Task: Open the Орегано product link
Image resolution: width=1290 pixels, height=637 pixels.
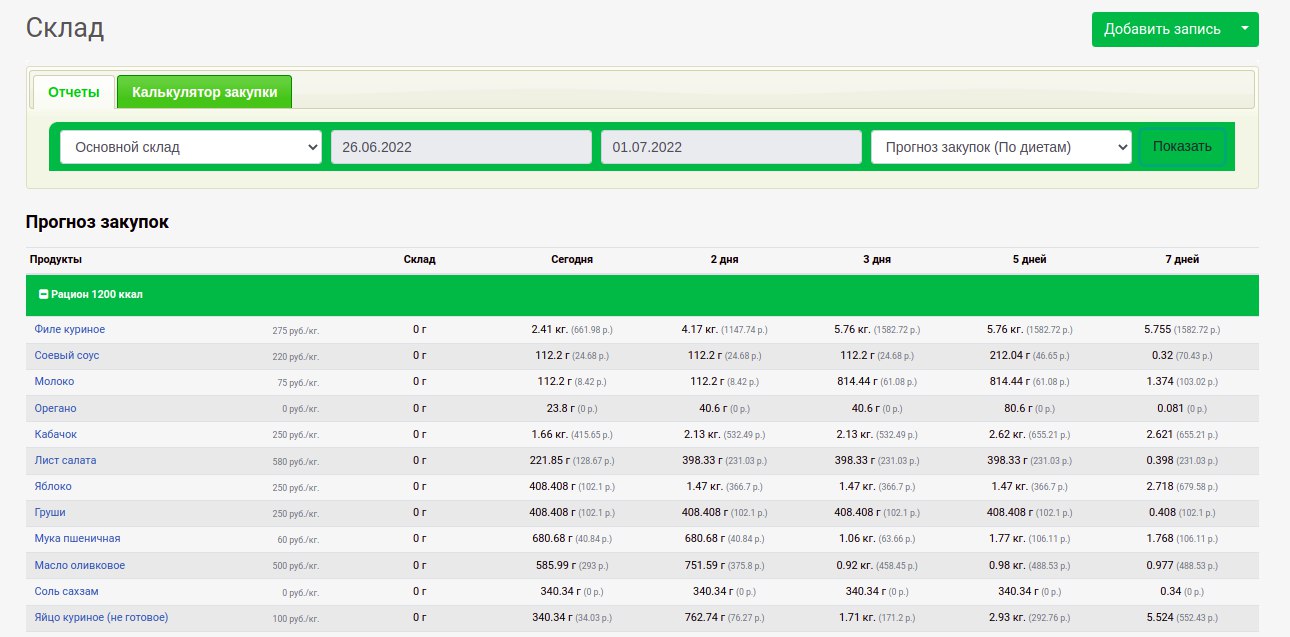Action: (55, 408)
